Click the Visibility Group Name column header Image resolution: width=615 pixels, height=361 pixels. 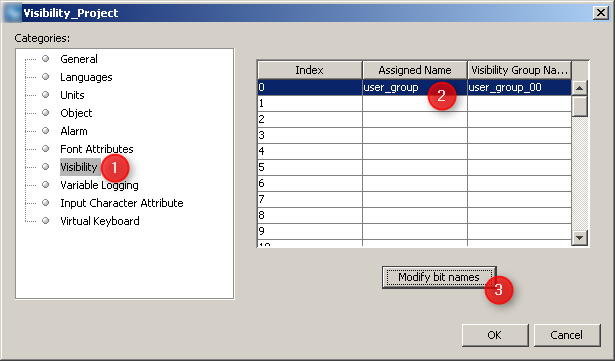click(x=520, y=70)
